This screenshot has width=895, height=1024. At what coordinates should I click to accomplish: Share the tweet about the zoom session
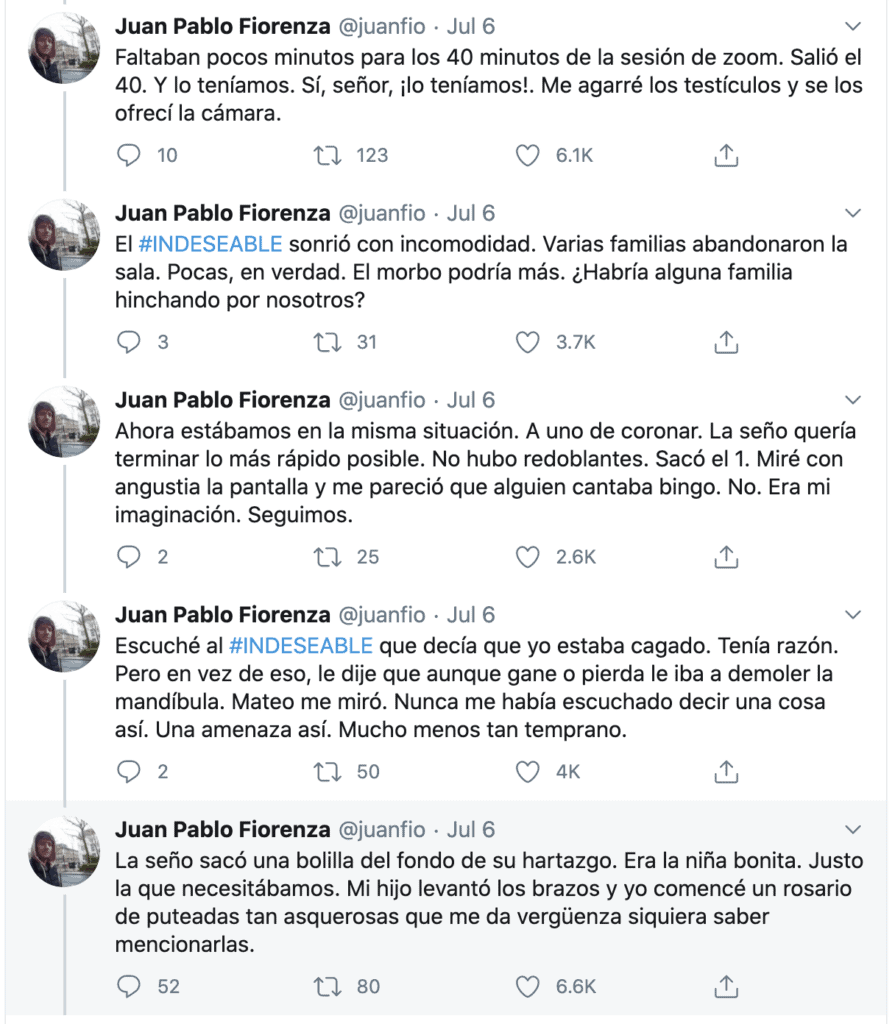726,155
